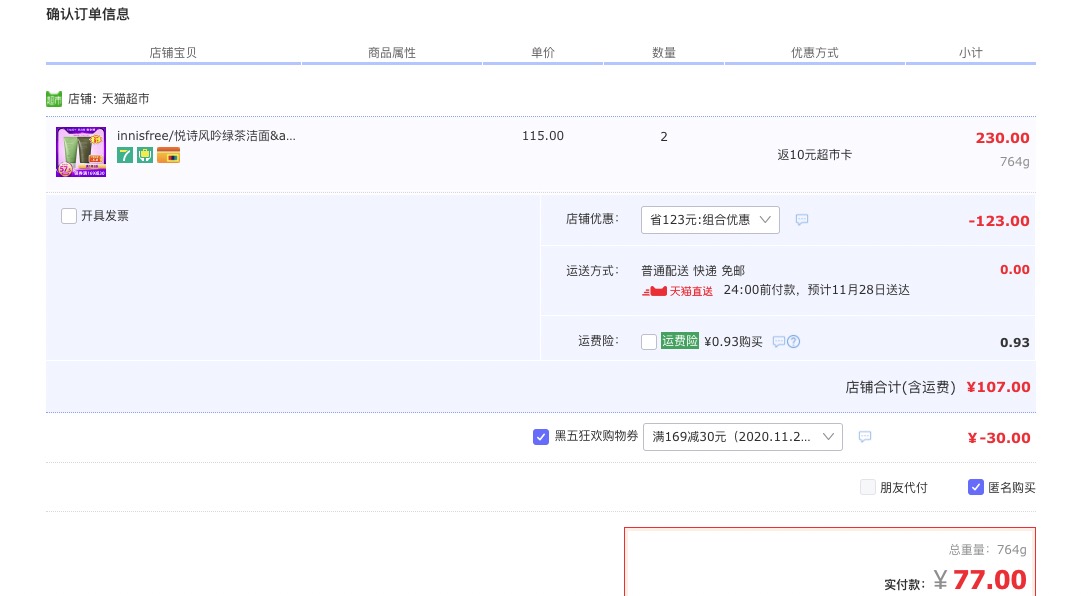This screenshot has width=1091, height=596.
Task: Click the 0.00 shipping fee amount
Action: 1014,269
